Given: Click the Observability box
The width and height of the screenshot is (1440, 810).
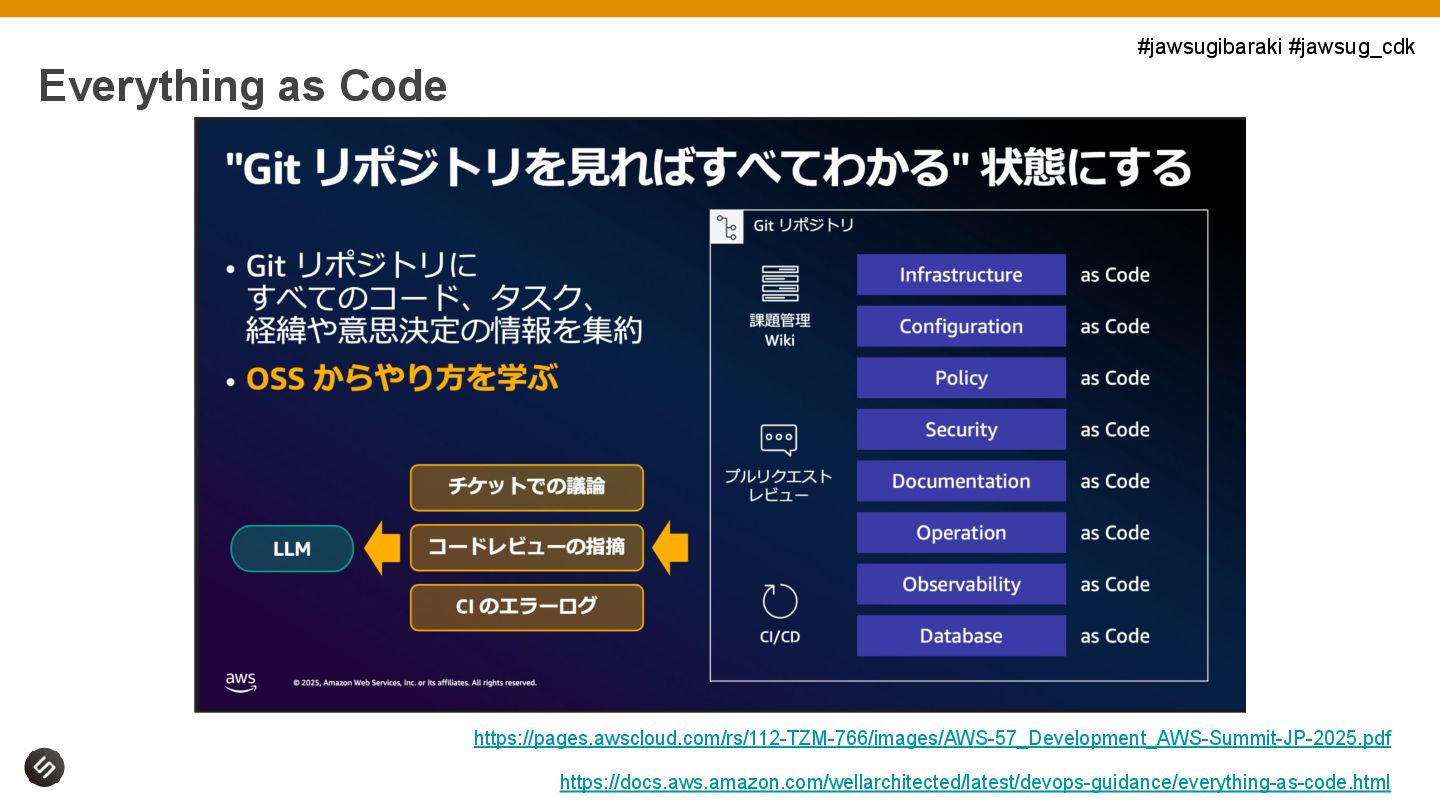Looking at the screenshot, I should (x=961, y=584).
